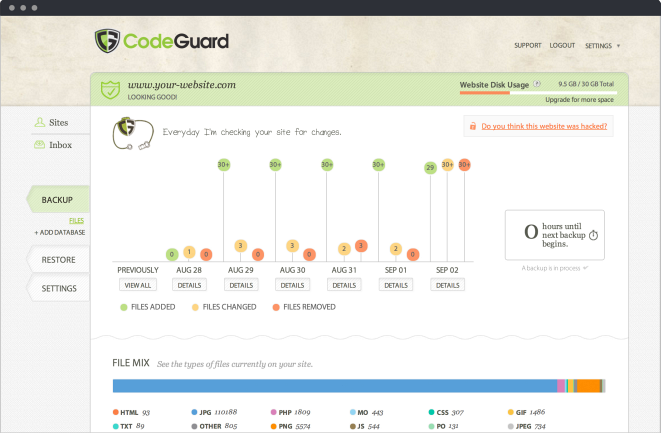Click the 'JPEG 734' file type entry
The image size is (661, 433).
pos(527,426)
